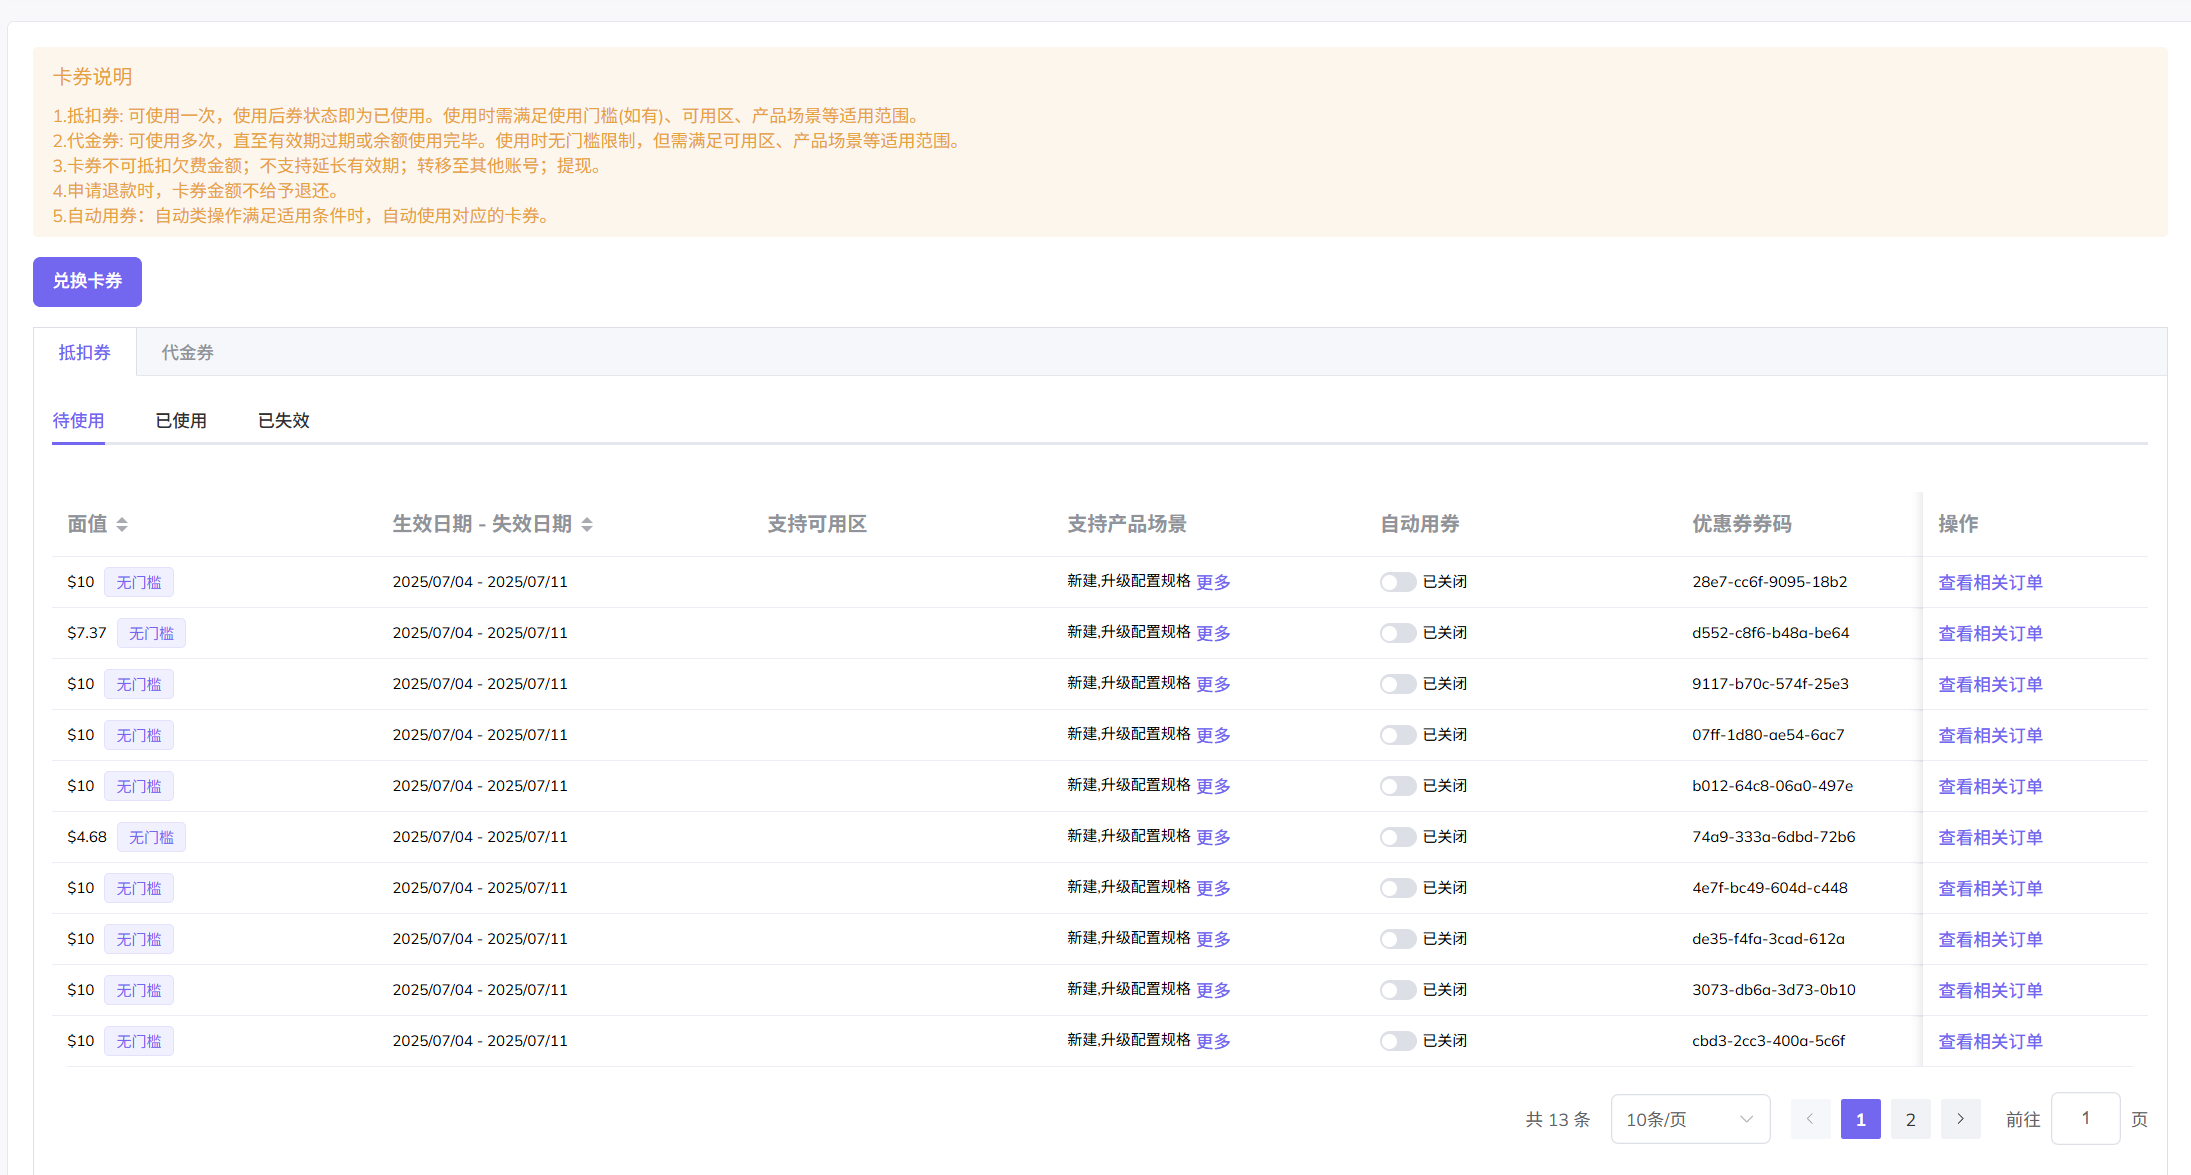2191x1175 pixels.
Task: Expand 更多 scenarios for coupon 28e7-cc6f-9095-18b2
Action: (1213, 582)
